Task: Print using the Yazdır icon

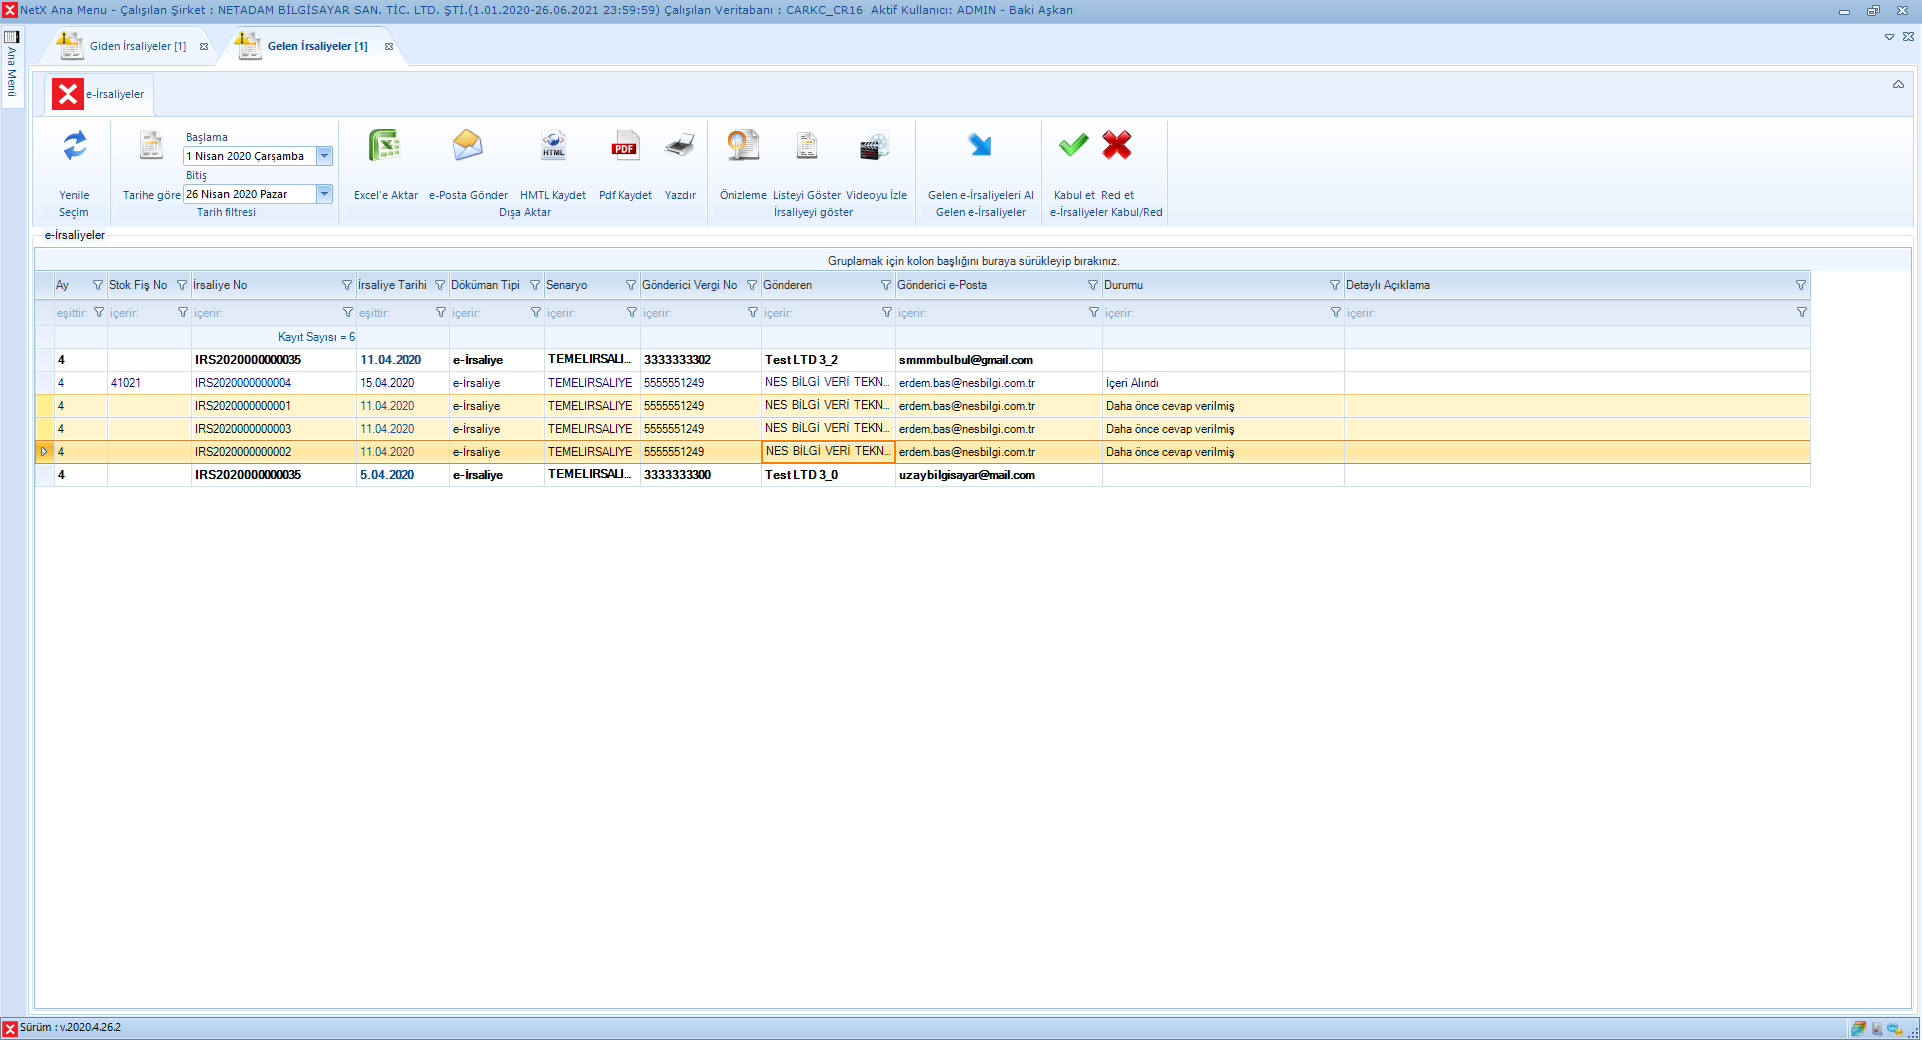Action: coord(680,147)
